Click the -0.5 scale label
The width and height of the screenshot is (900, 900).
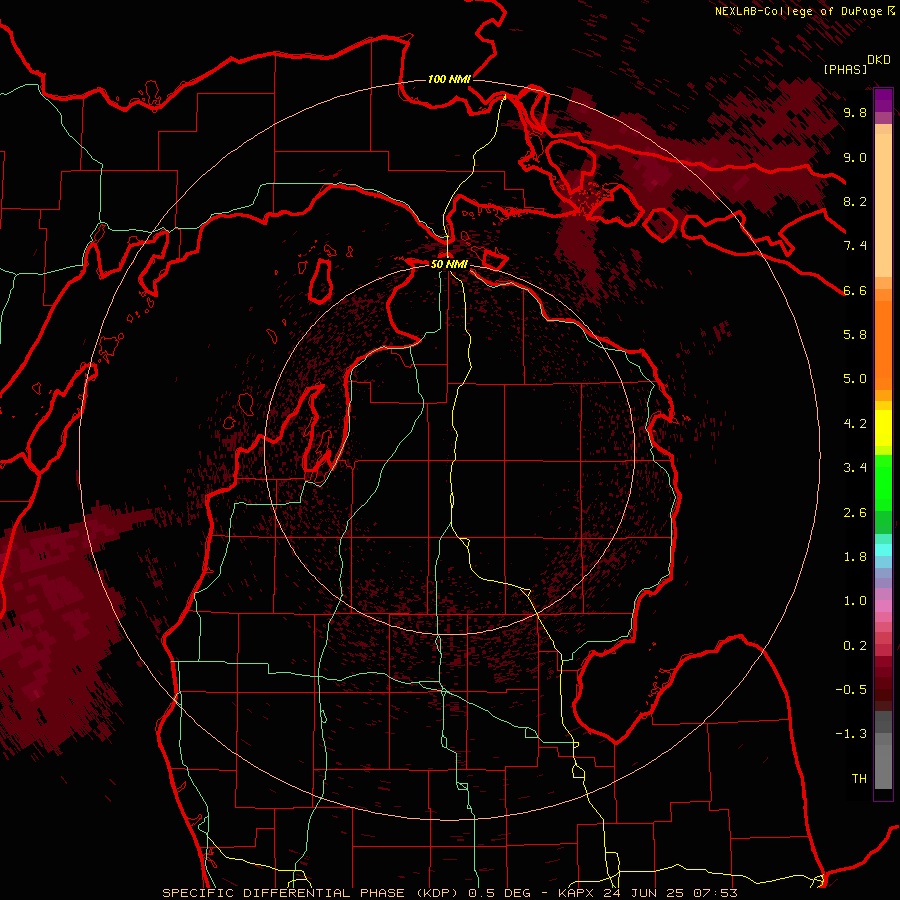click(x=851, y=689)
